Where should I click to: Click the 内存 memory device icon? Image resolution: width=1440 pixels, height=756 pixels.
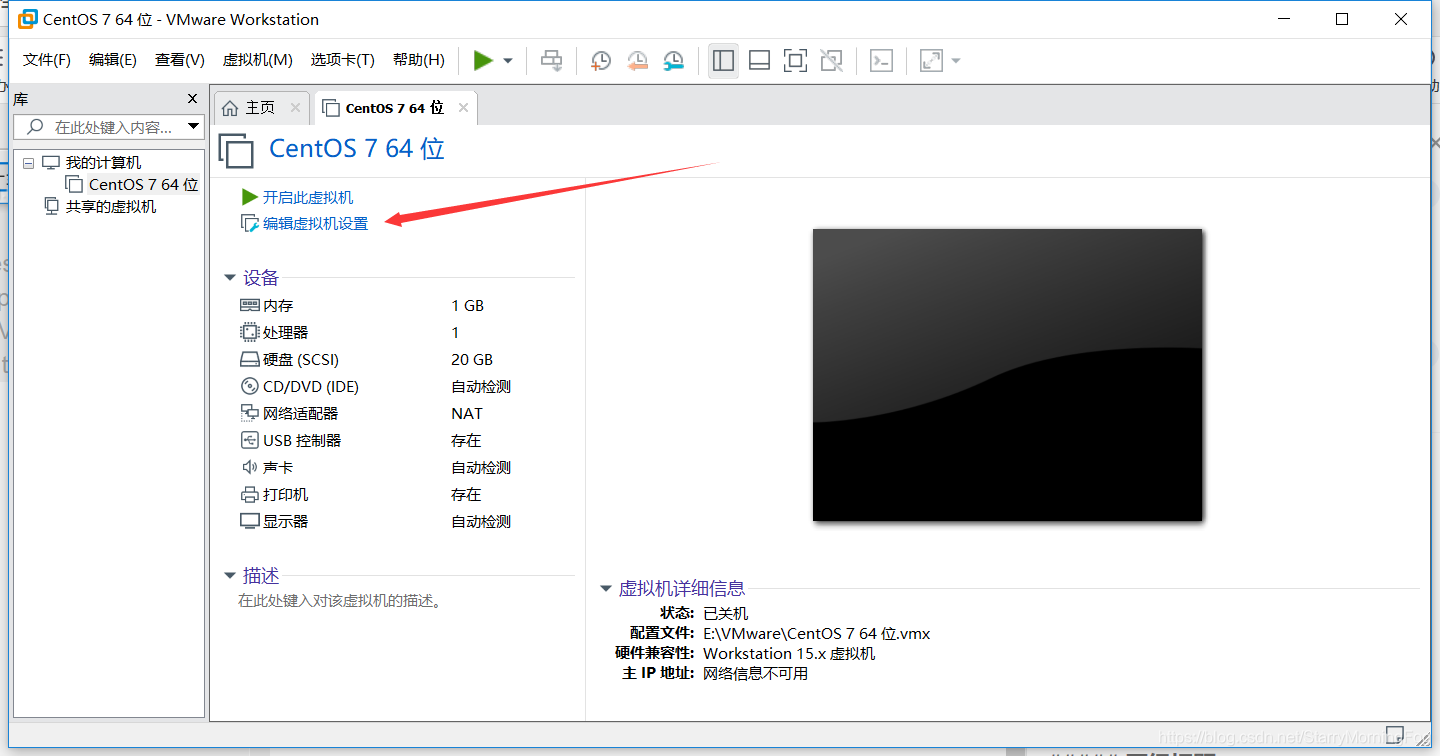click(x=250, y=305)
